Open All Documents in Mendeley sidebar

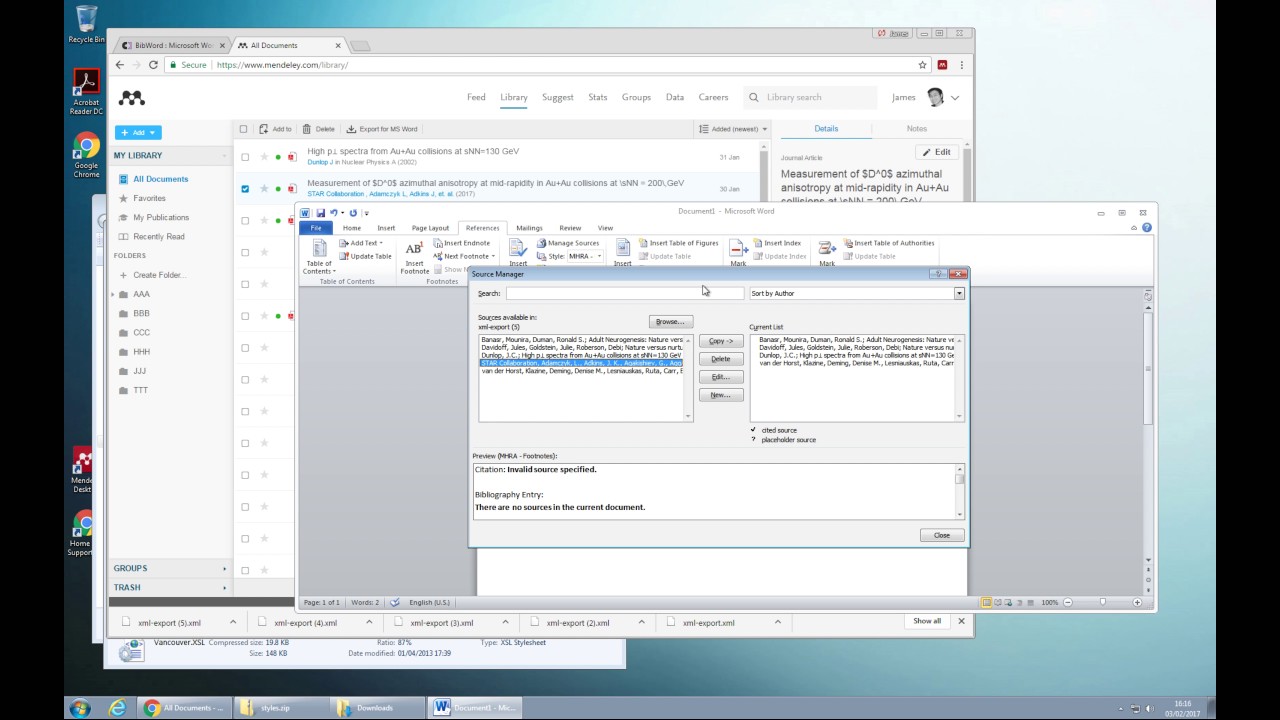(x=160, y=179)
